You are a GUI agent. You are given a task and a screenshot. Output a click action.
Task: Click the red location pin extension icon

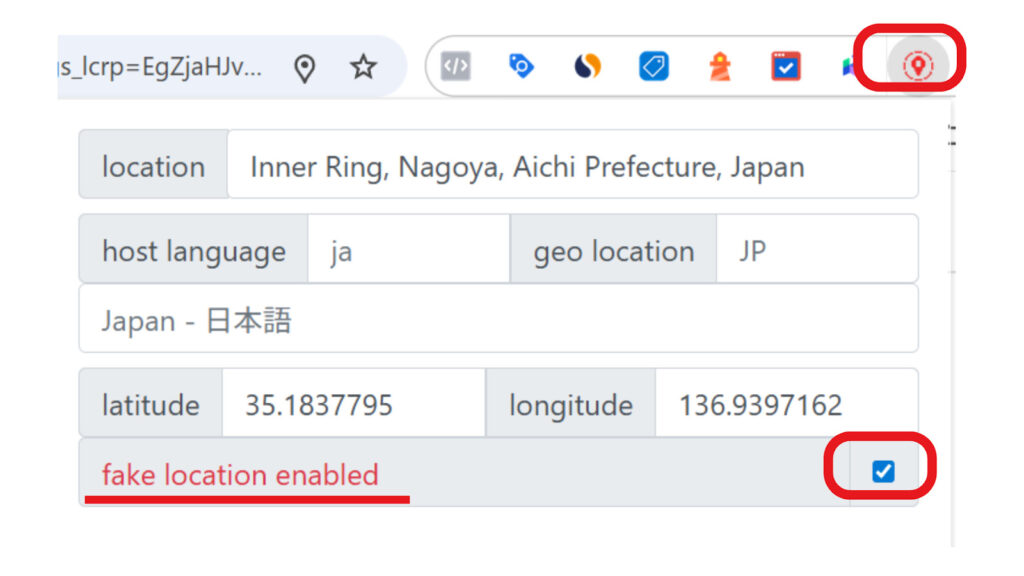pyautogui.click(x=917, y=67)
